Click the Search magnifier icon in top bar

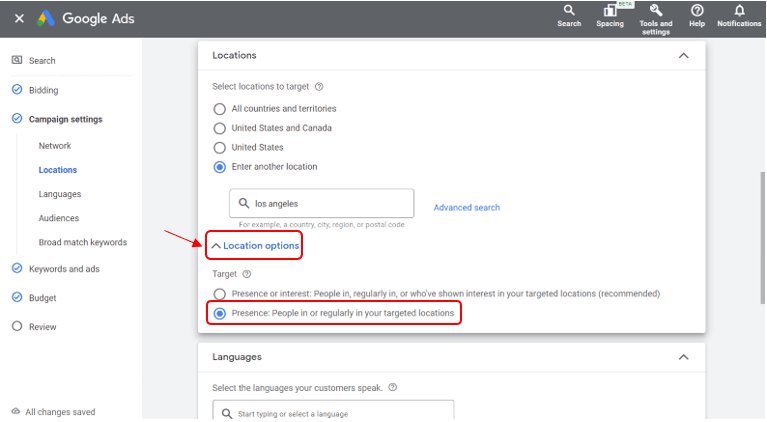[569, 11]
